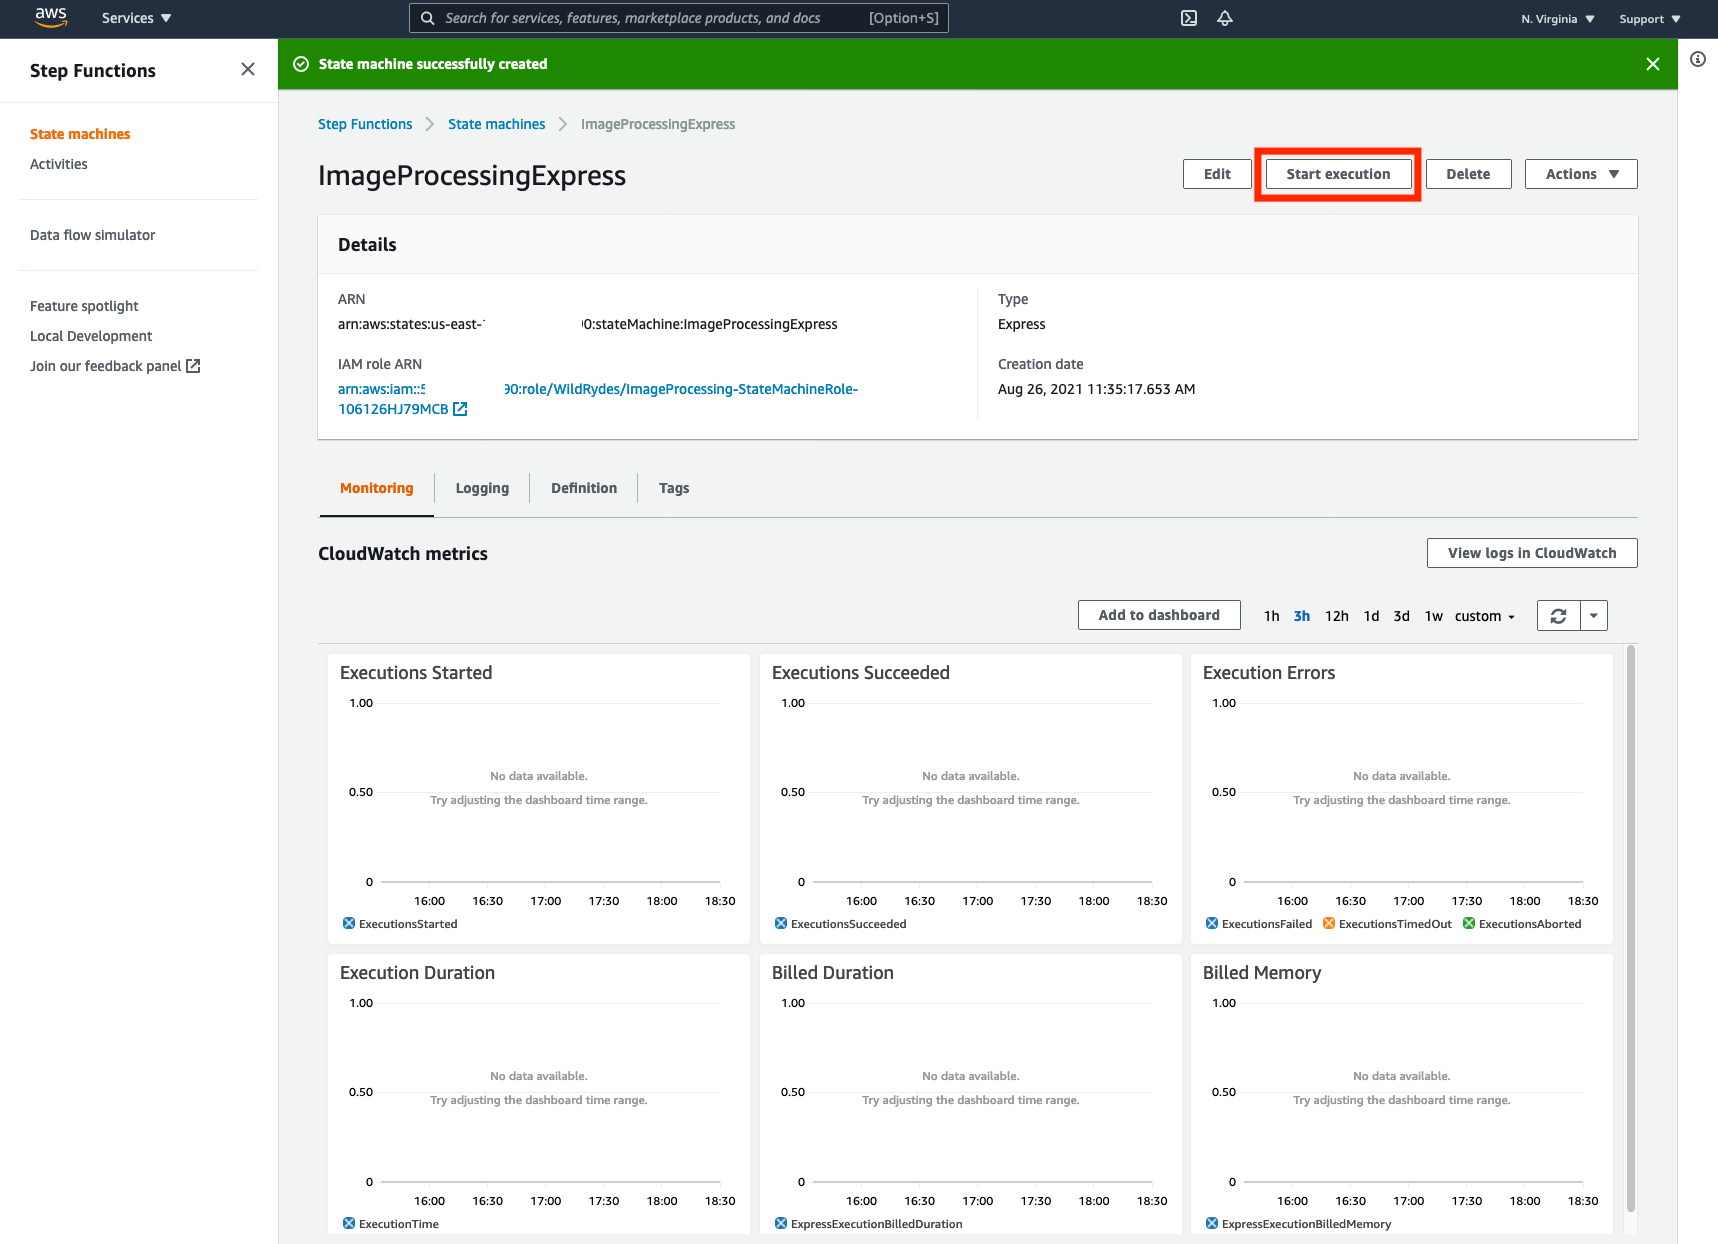The image size is (1718, 1244).
Task: Toggle ExecutionTime legend marker
Action: point(349,1223)
